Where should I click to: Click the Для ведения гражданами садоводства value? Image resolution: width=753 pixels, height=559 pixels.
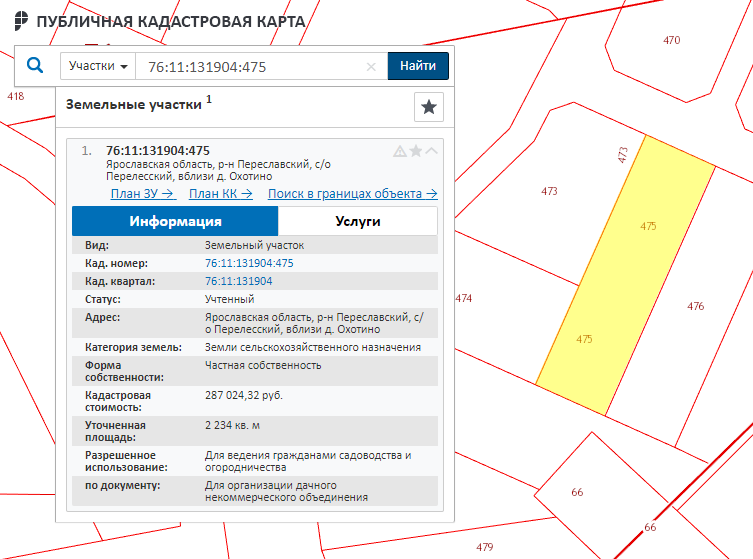[x=308, y=461]
